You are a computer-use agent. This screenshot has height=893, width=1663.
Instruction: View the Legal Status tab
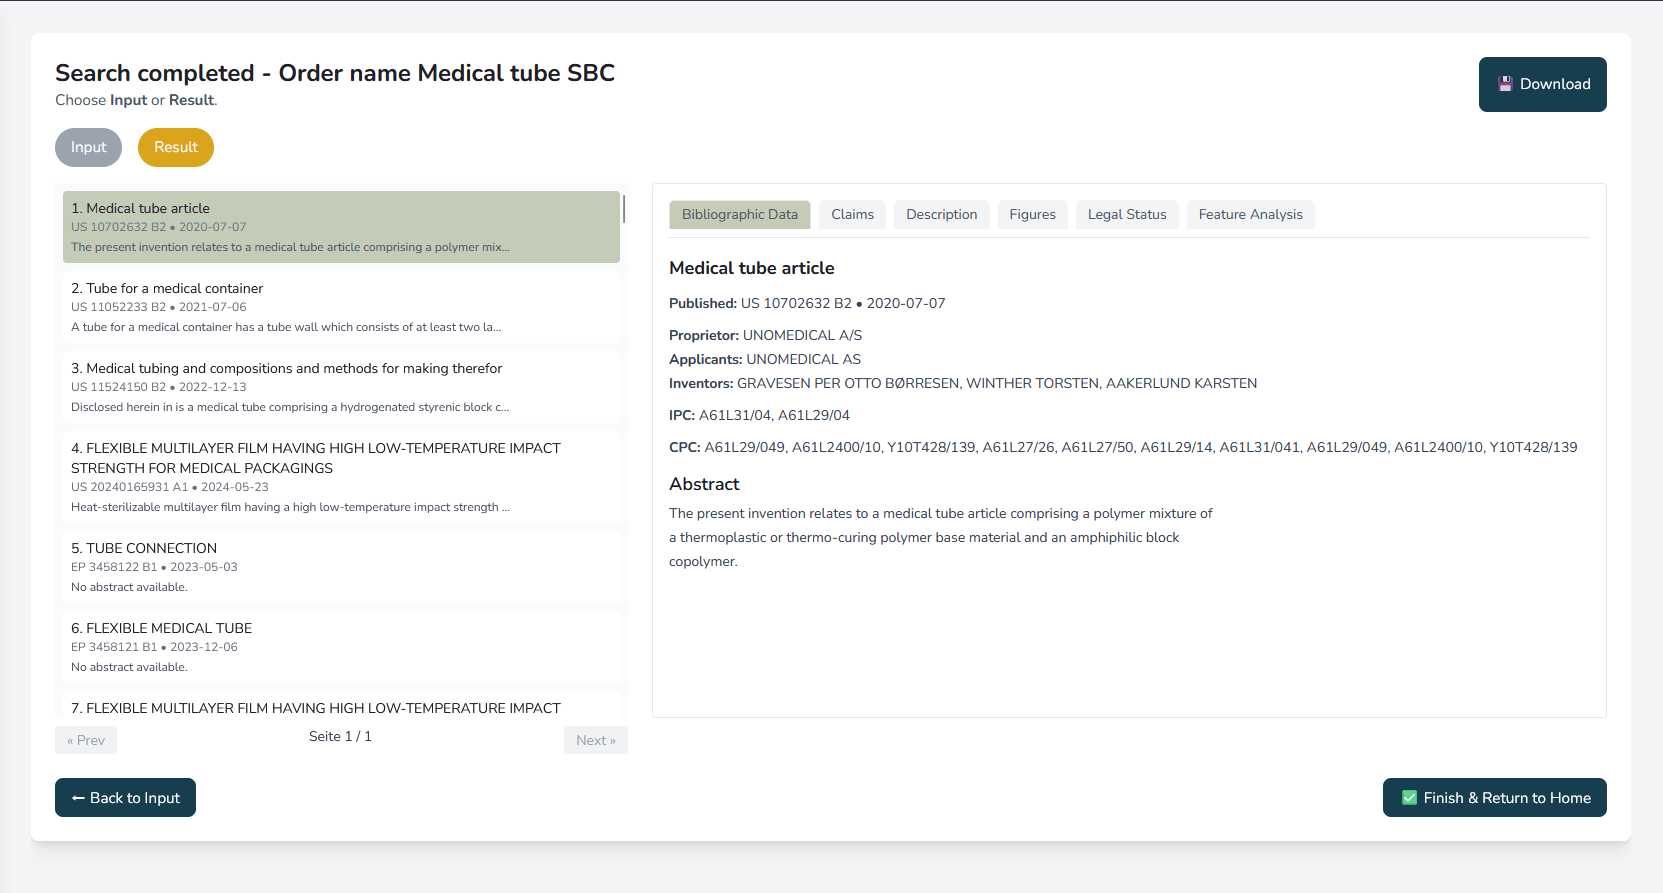[1127, 214]
